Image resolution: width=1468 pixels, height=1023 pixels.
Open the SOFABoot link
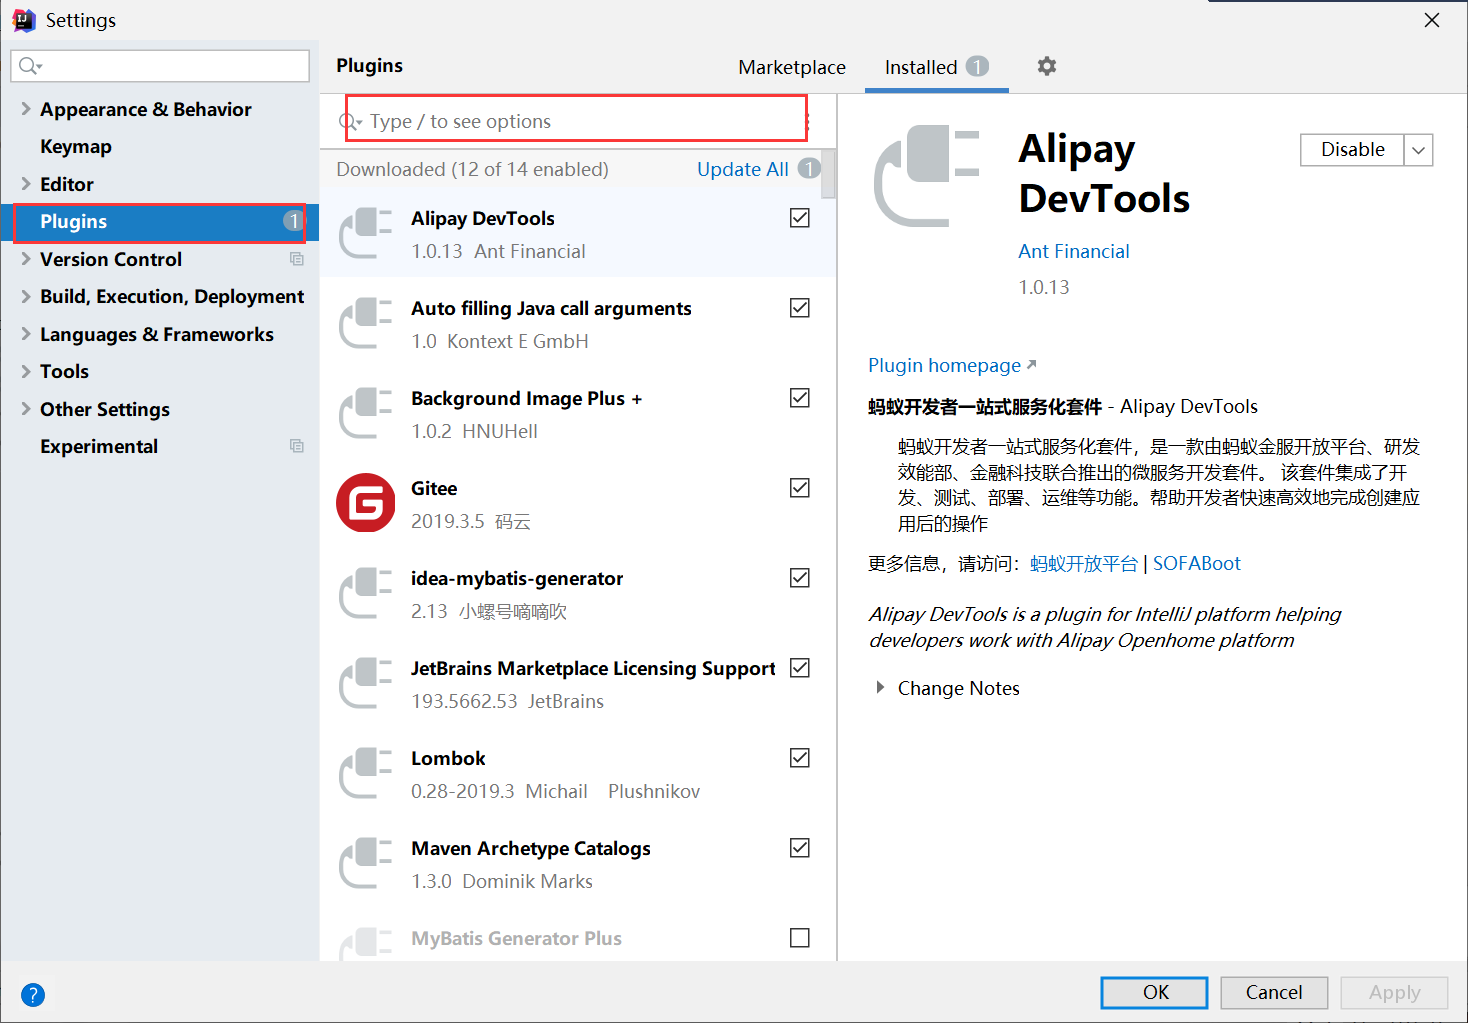[1197, 563]
